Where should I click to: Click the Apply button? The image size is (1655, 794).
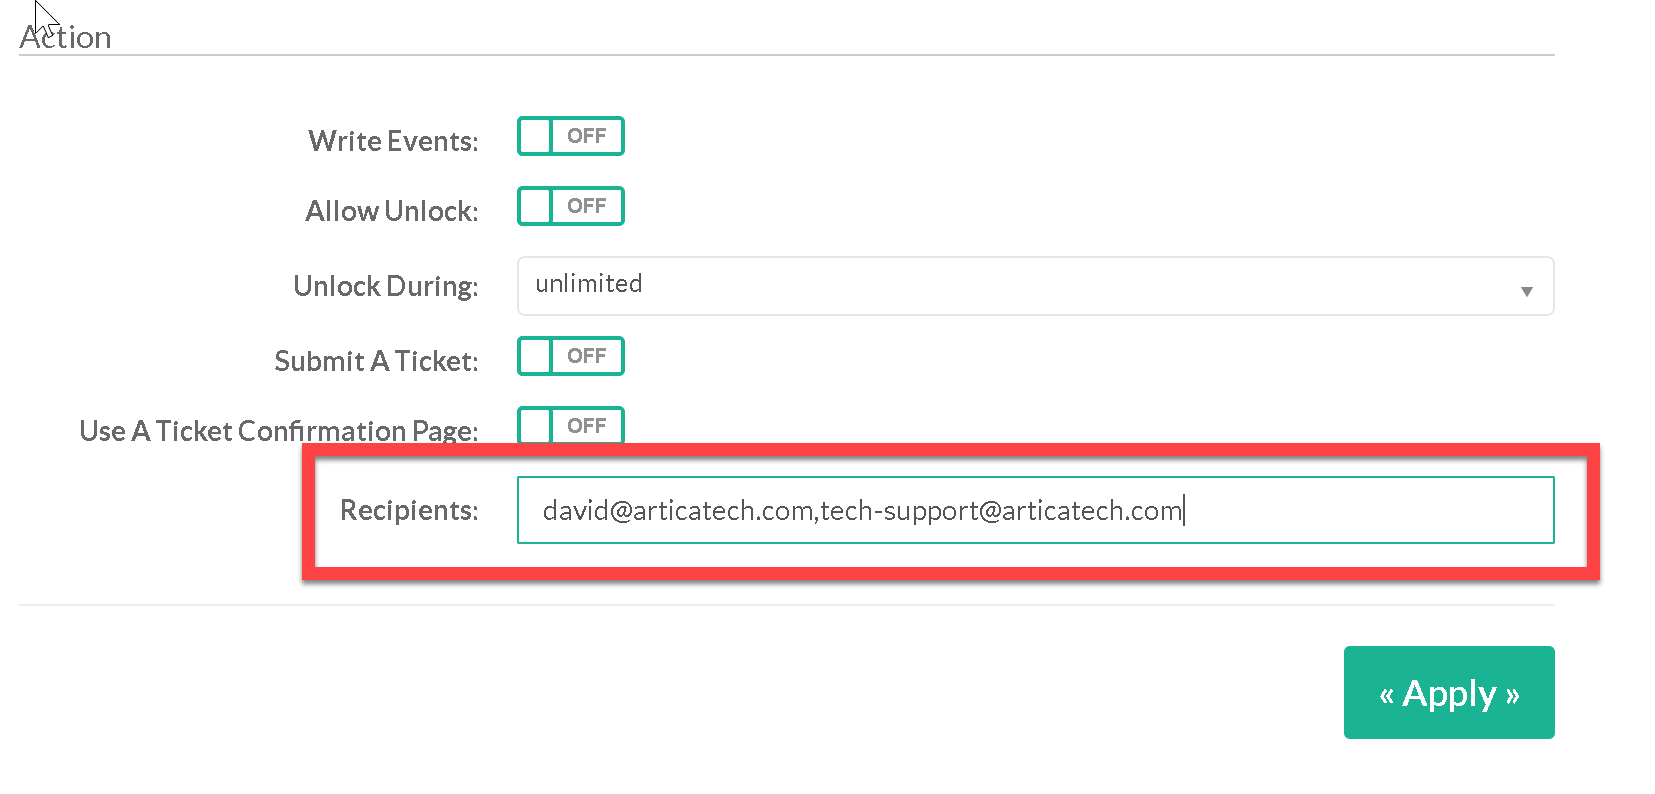tap(1448, 693)
